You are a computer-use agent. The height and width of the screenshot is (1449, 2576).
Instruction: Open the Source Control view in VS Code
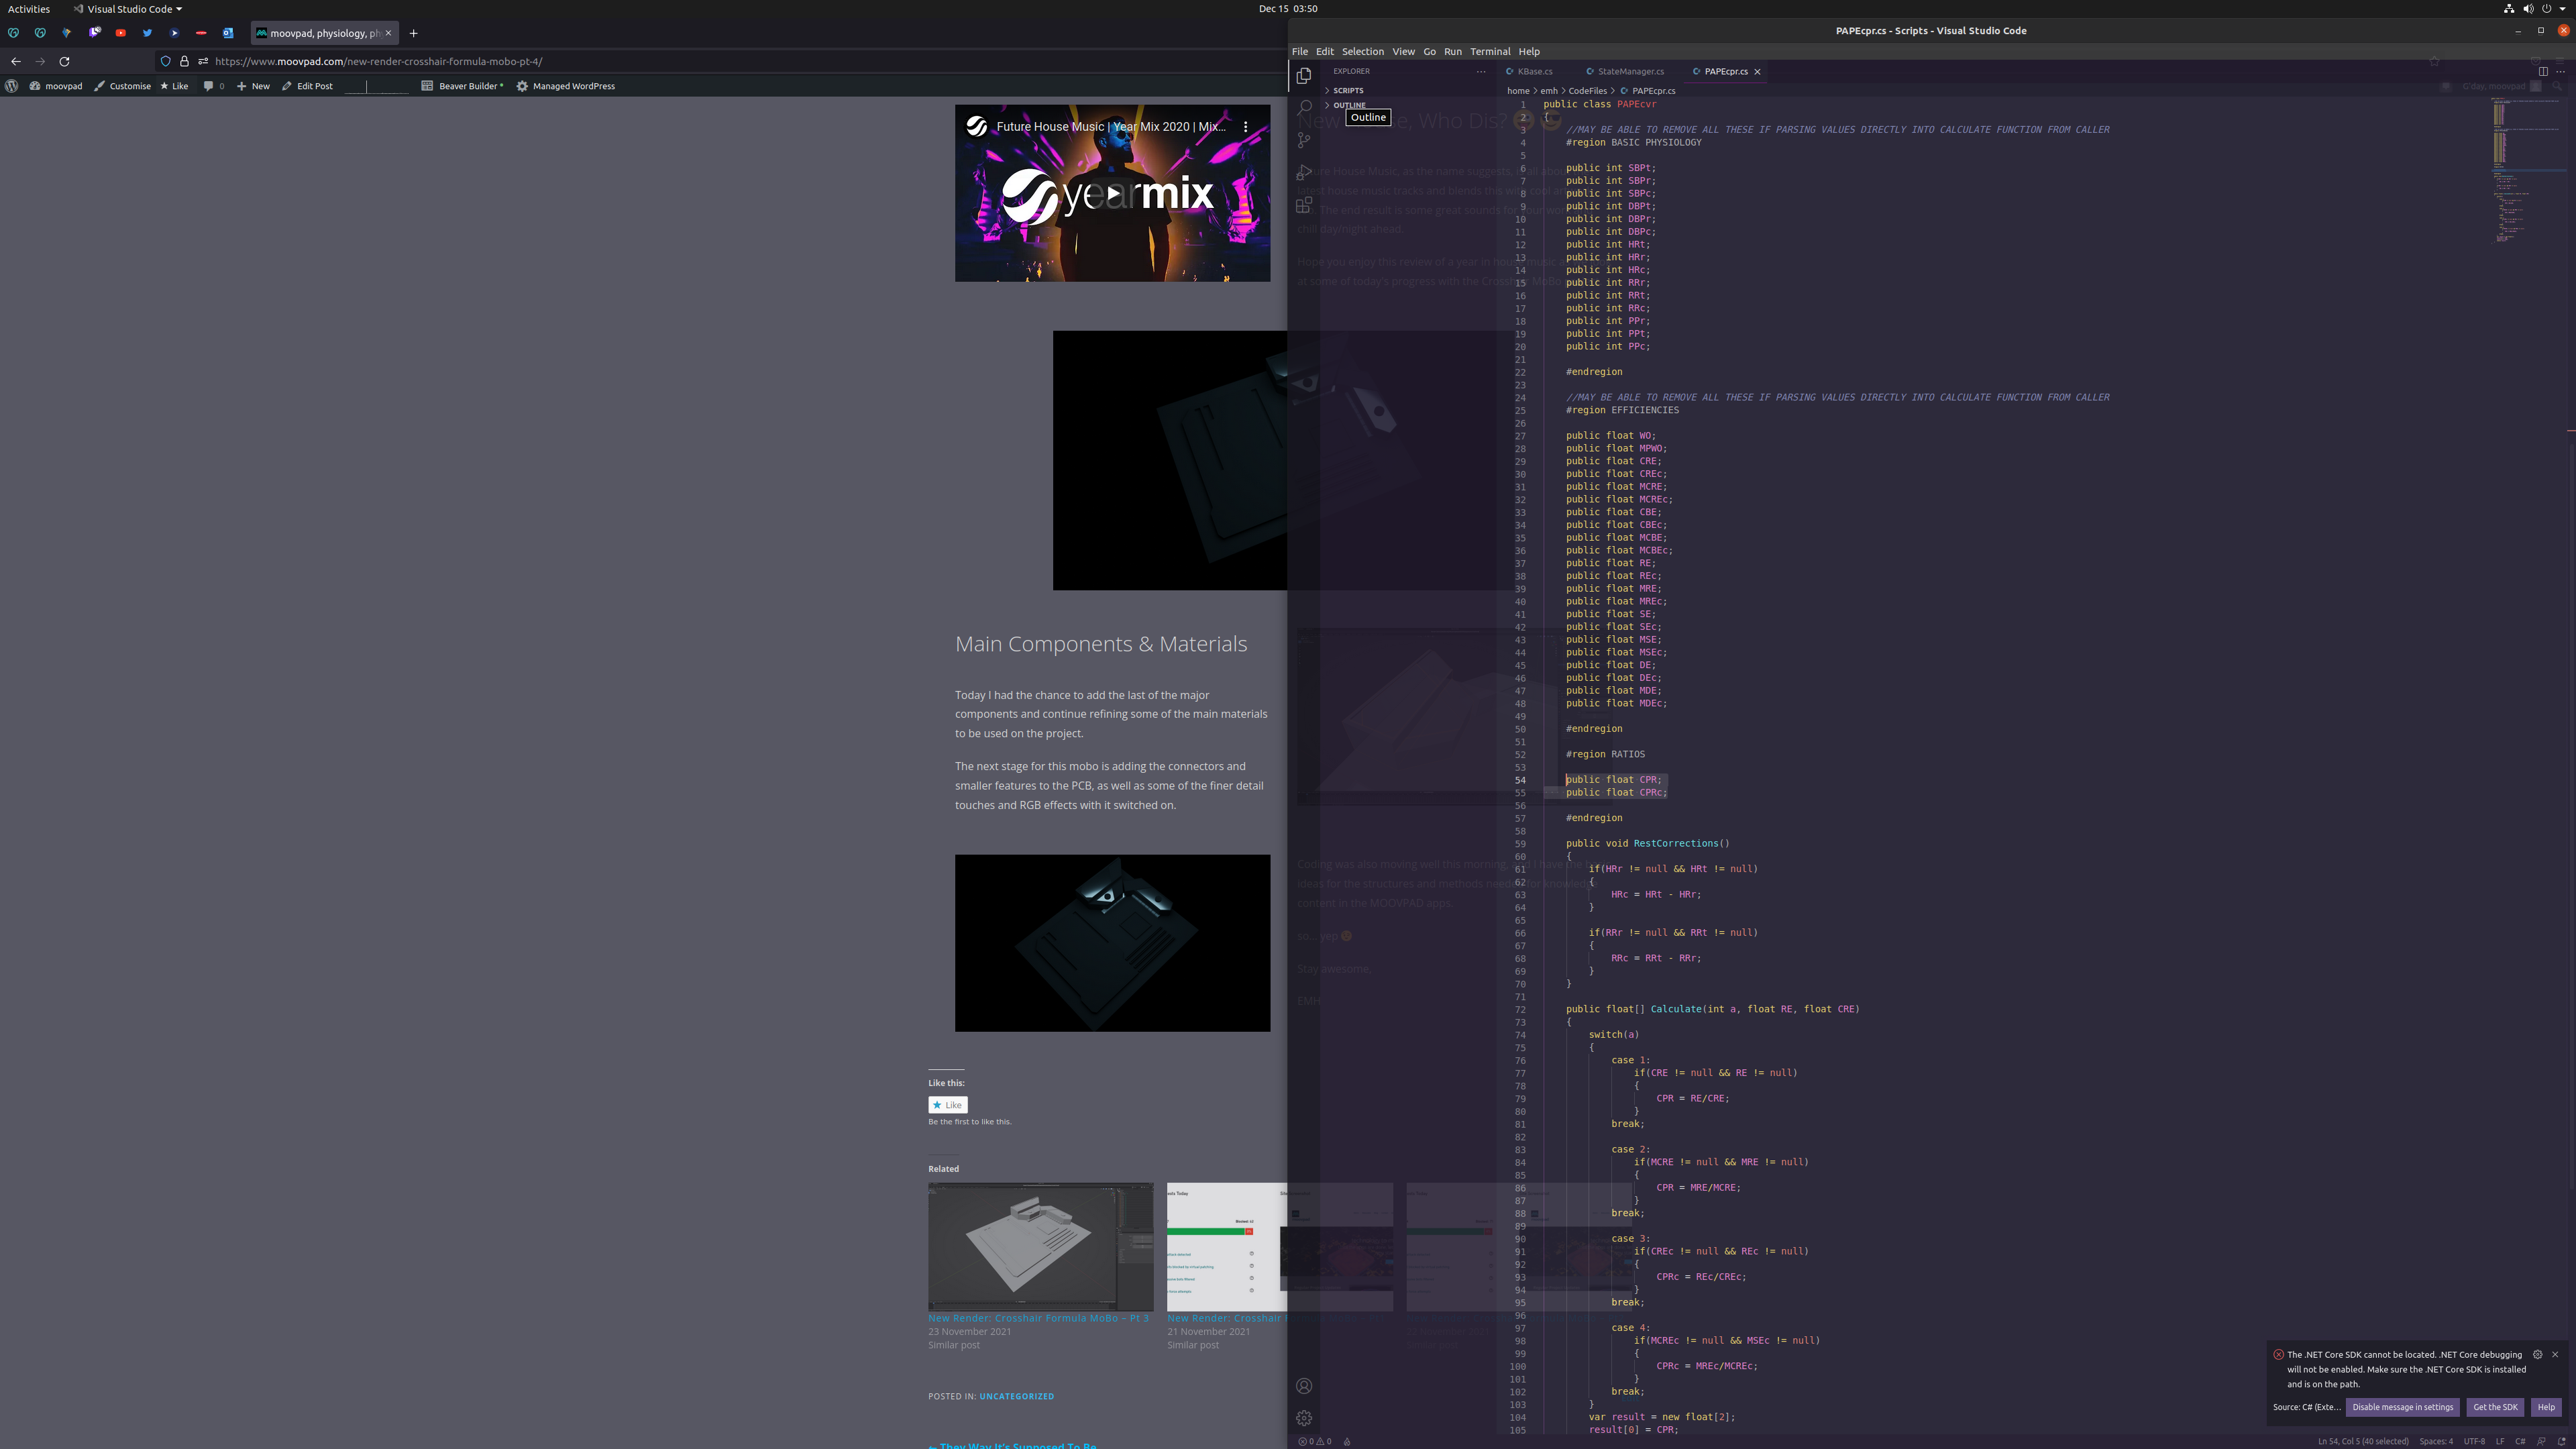tap(1304, 140)
